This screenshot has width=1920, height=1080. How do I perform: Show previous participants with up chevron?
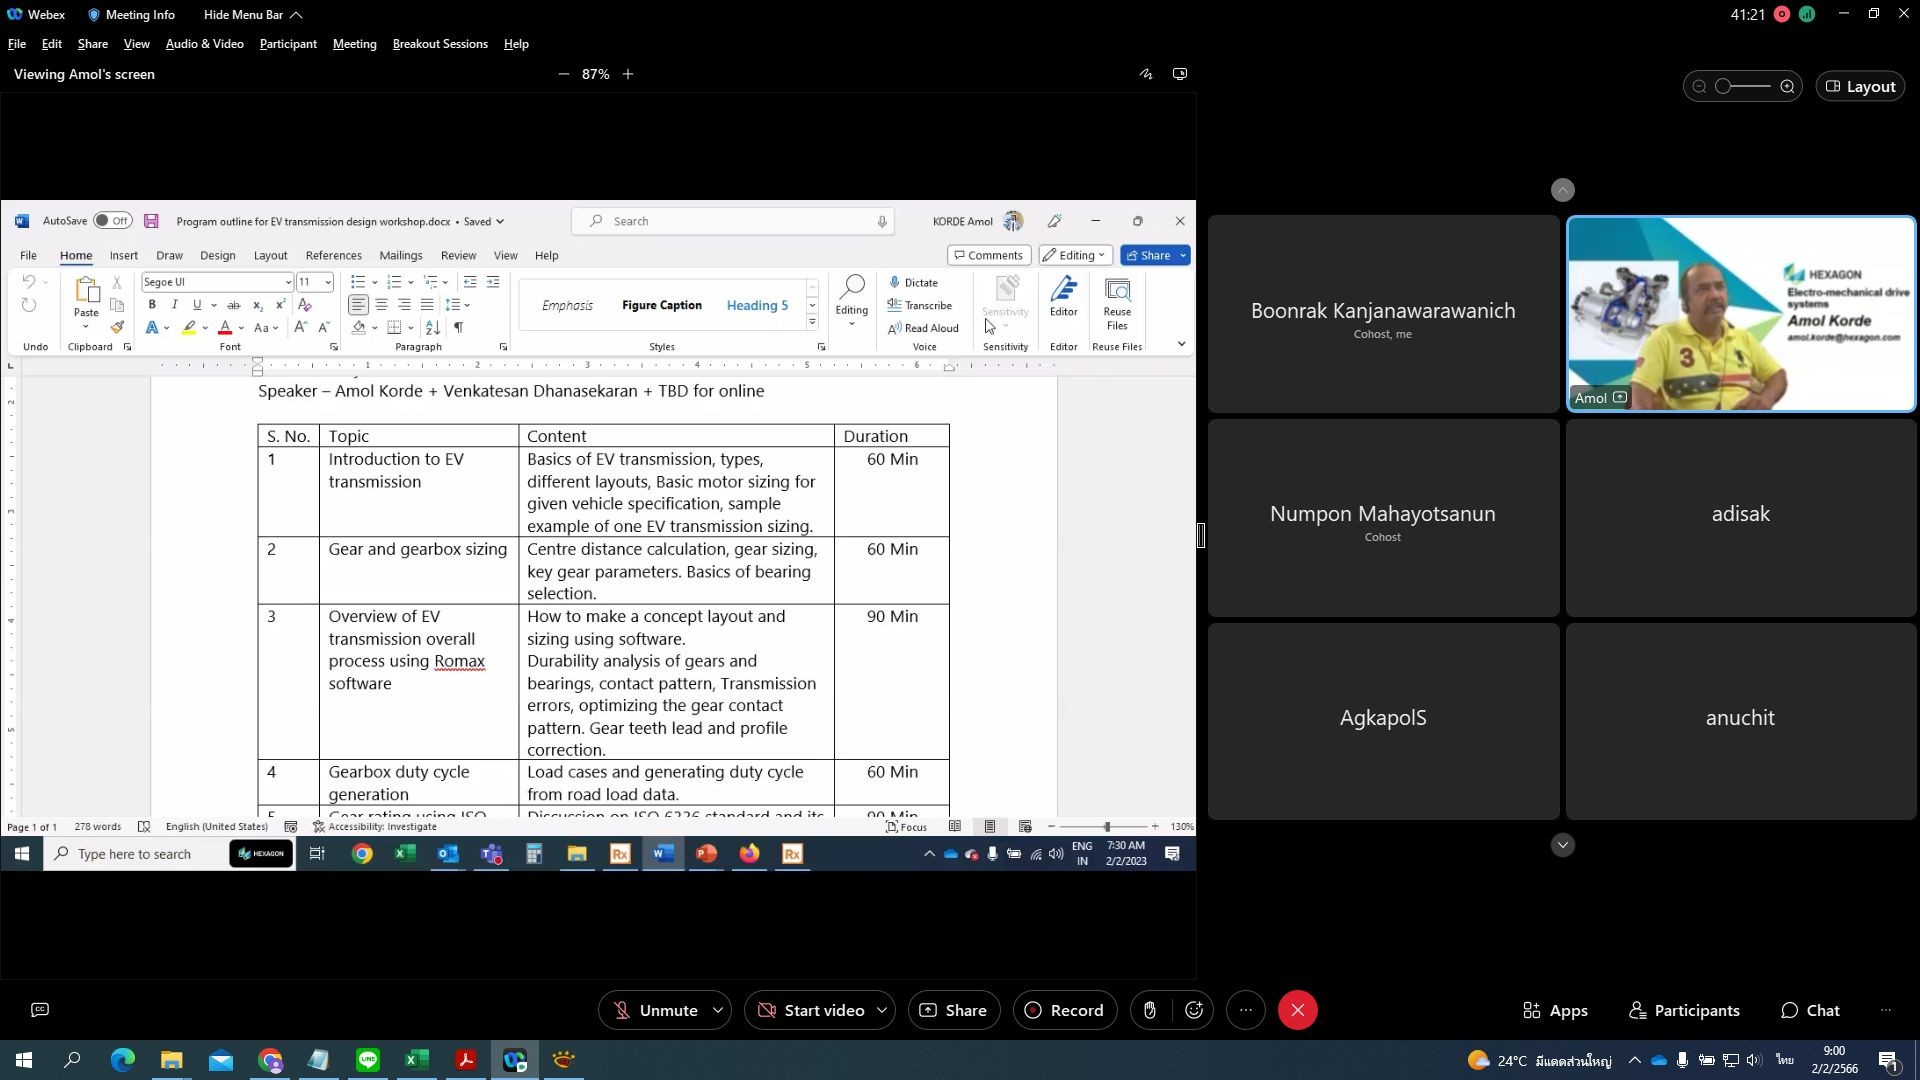(1563, 189)
